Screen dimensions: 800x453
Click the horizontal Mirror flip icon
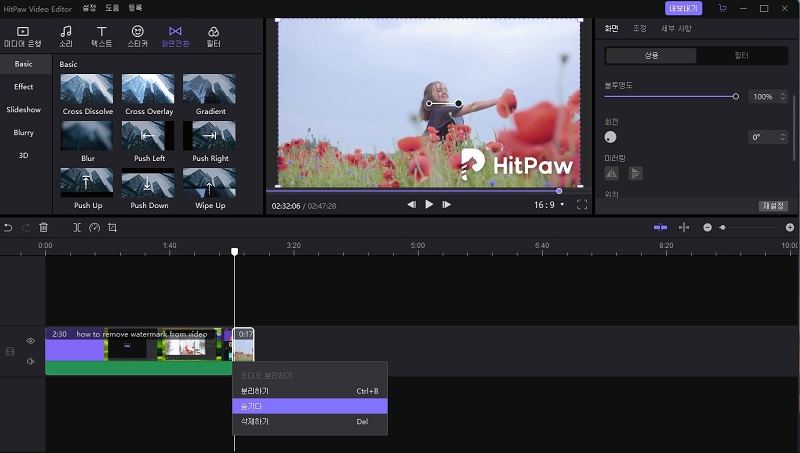(612, 173)
